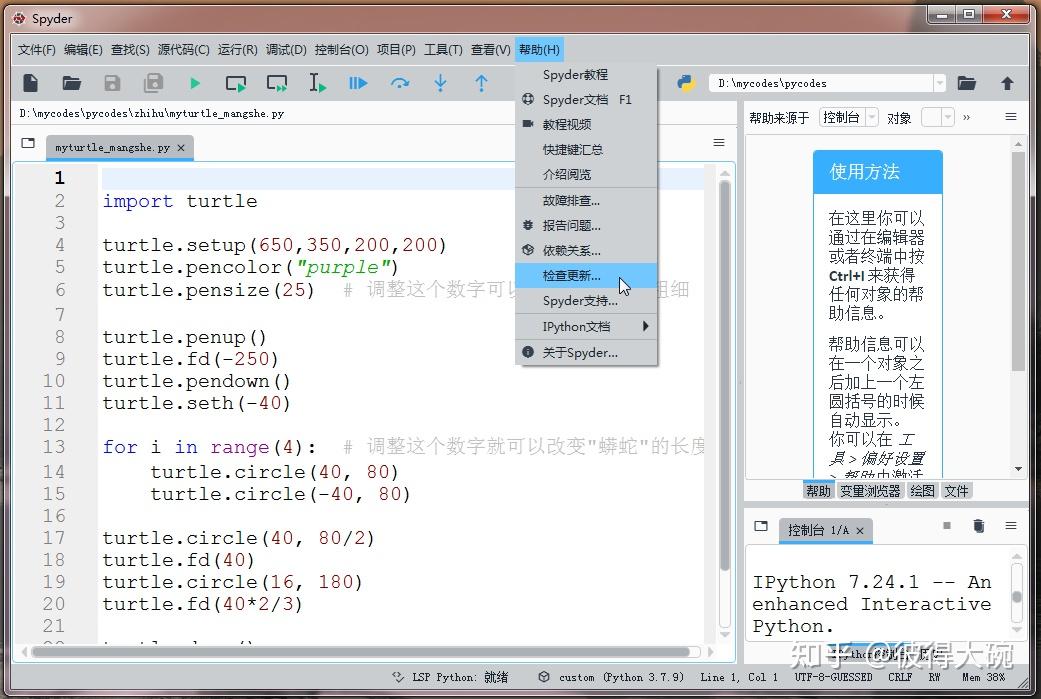This screenshot has width=1041, height=699.
Task: Open the editor options hamburger icon
Action: click(719, 142)
